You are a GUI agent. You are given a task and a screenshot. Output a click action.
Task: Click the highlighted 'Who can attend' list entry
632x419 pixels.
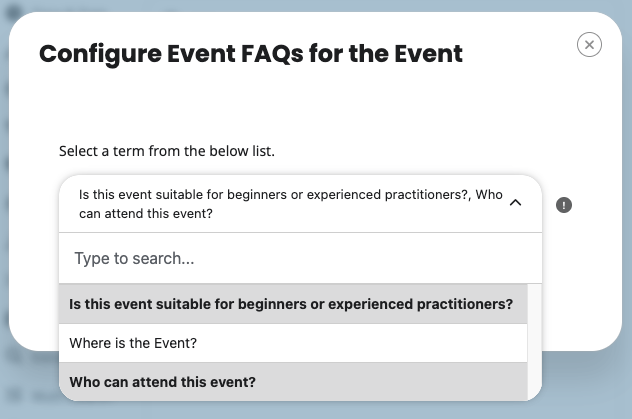click(x=163, y=382)
